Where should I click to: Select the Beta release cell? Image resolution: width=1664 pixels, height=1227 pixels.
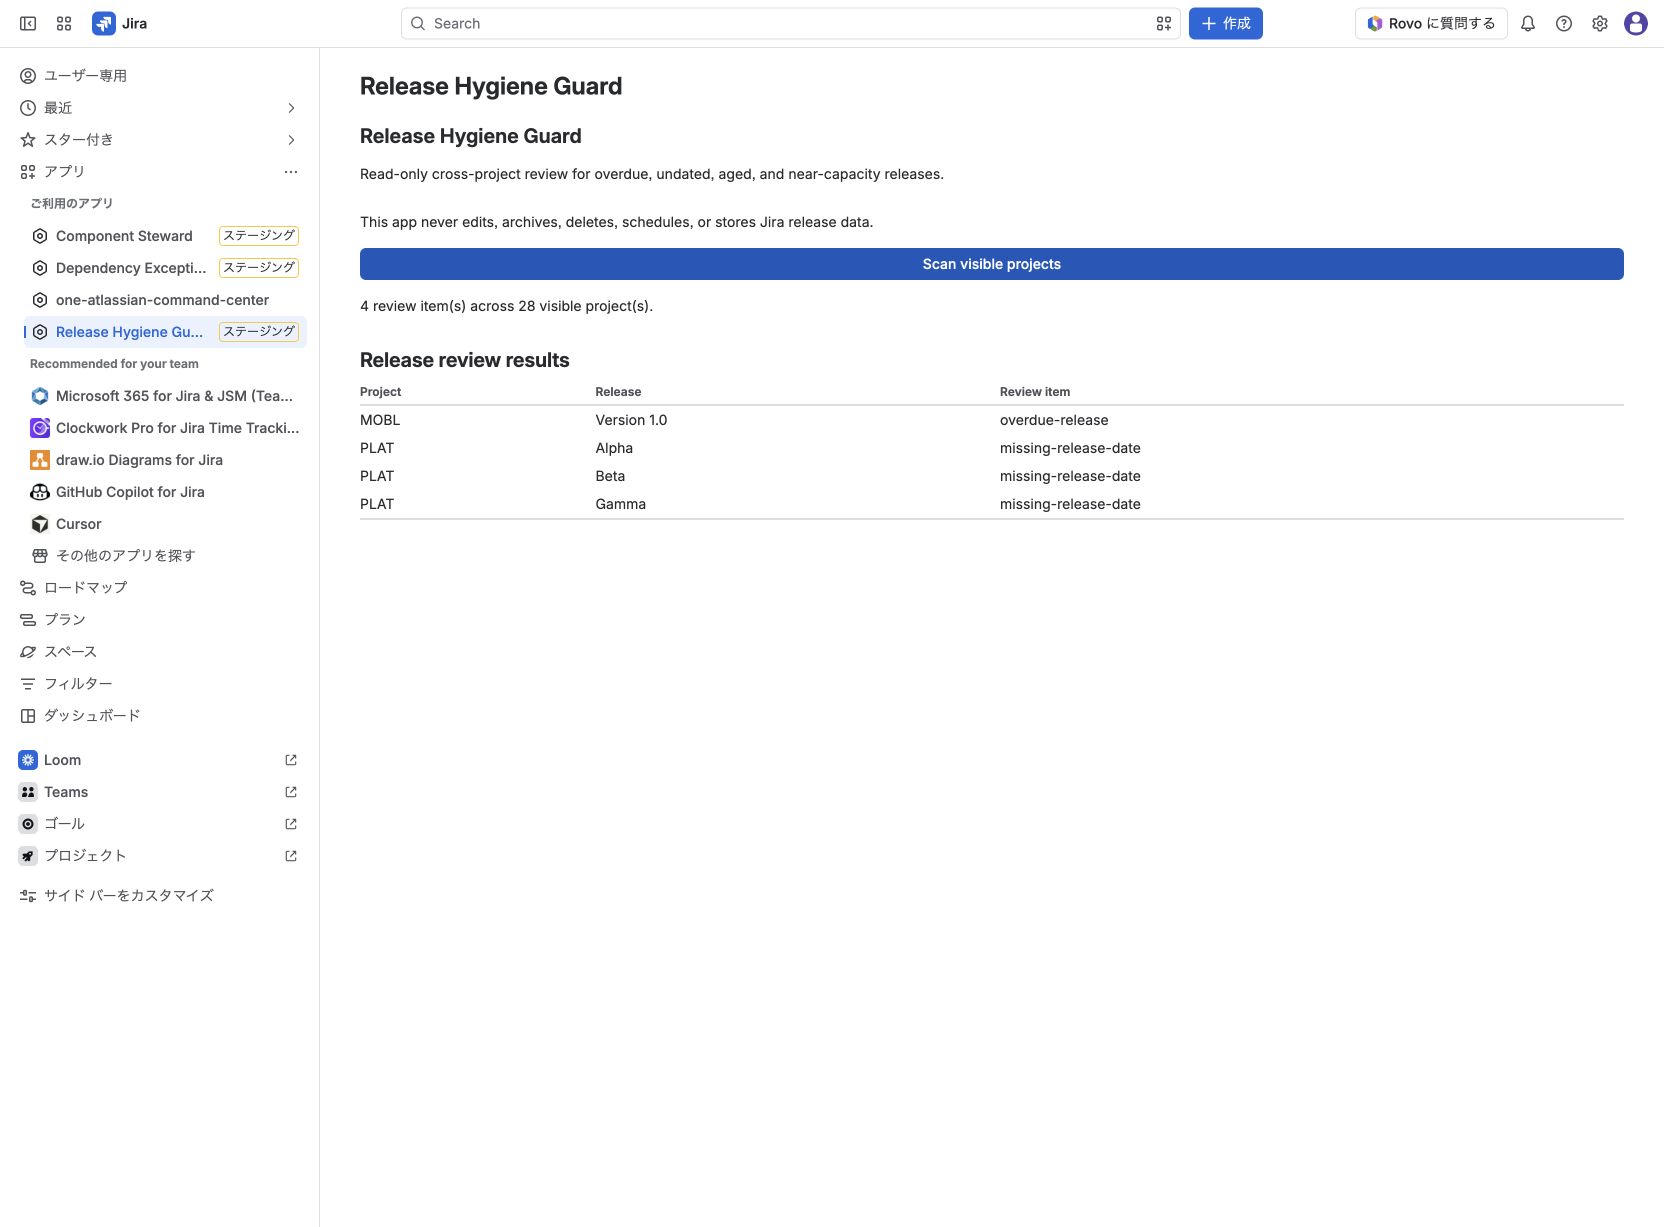[x=610, y=476]
